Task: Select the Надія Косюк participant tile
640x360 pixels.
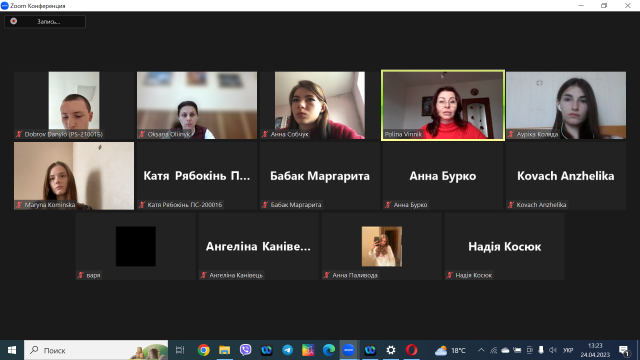Action: (504, 247)
